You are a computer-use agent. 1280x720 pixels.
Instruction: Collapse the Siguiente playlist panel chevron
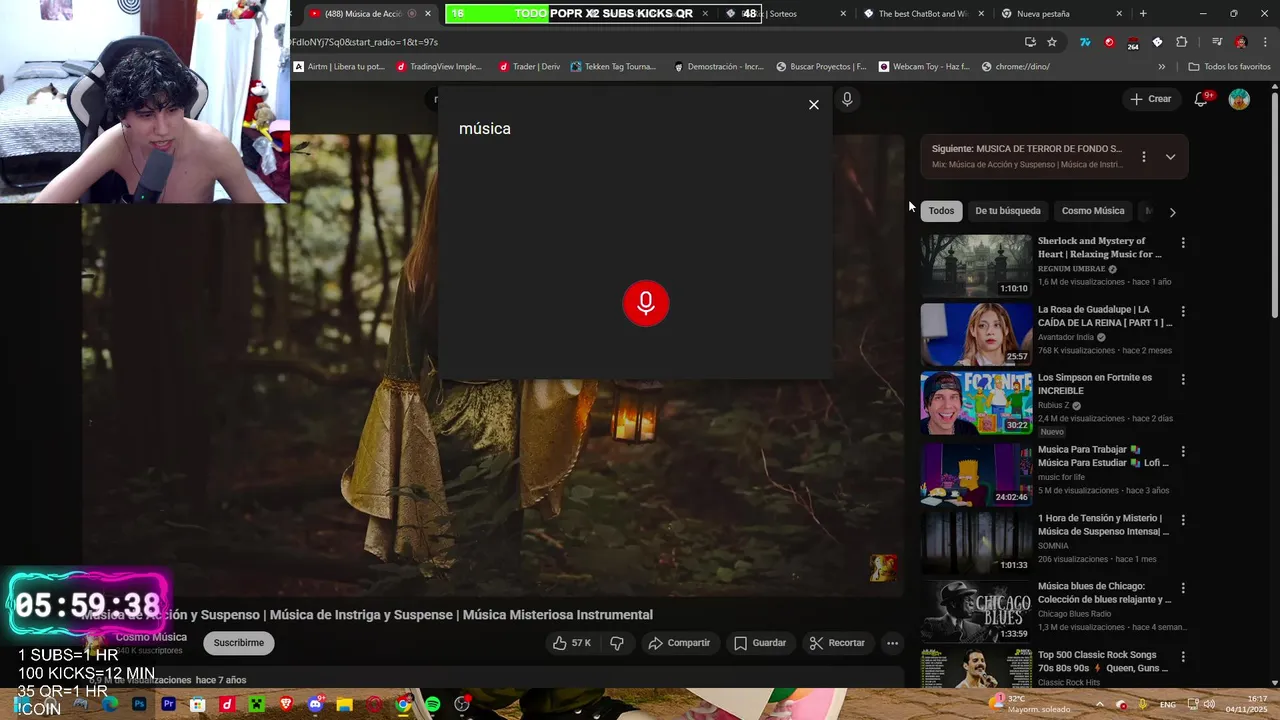[x=1170, y=157]
